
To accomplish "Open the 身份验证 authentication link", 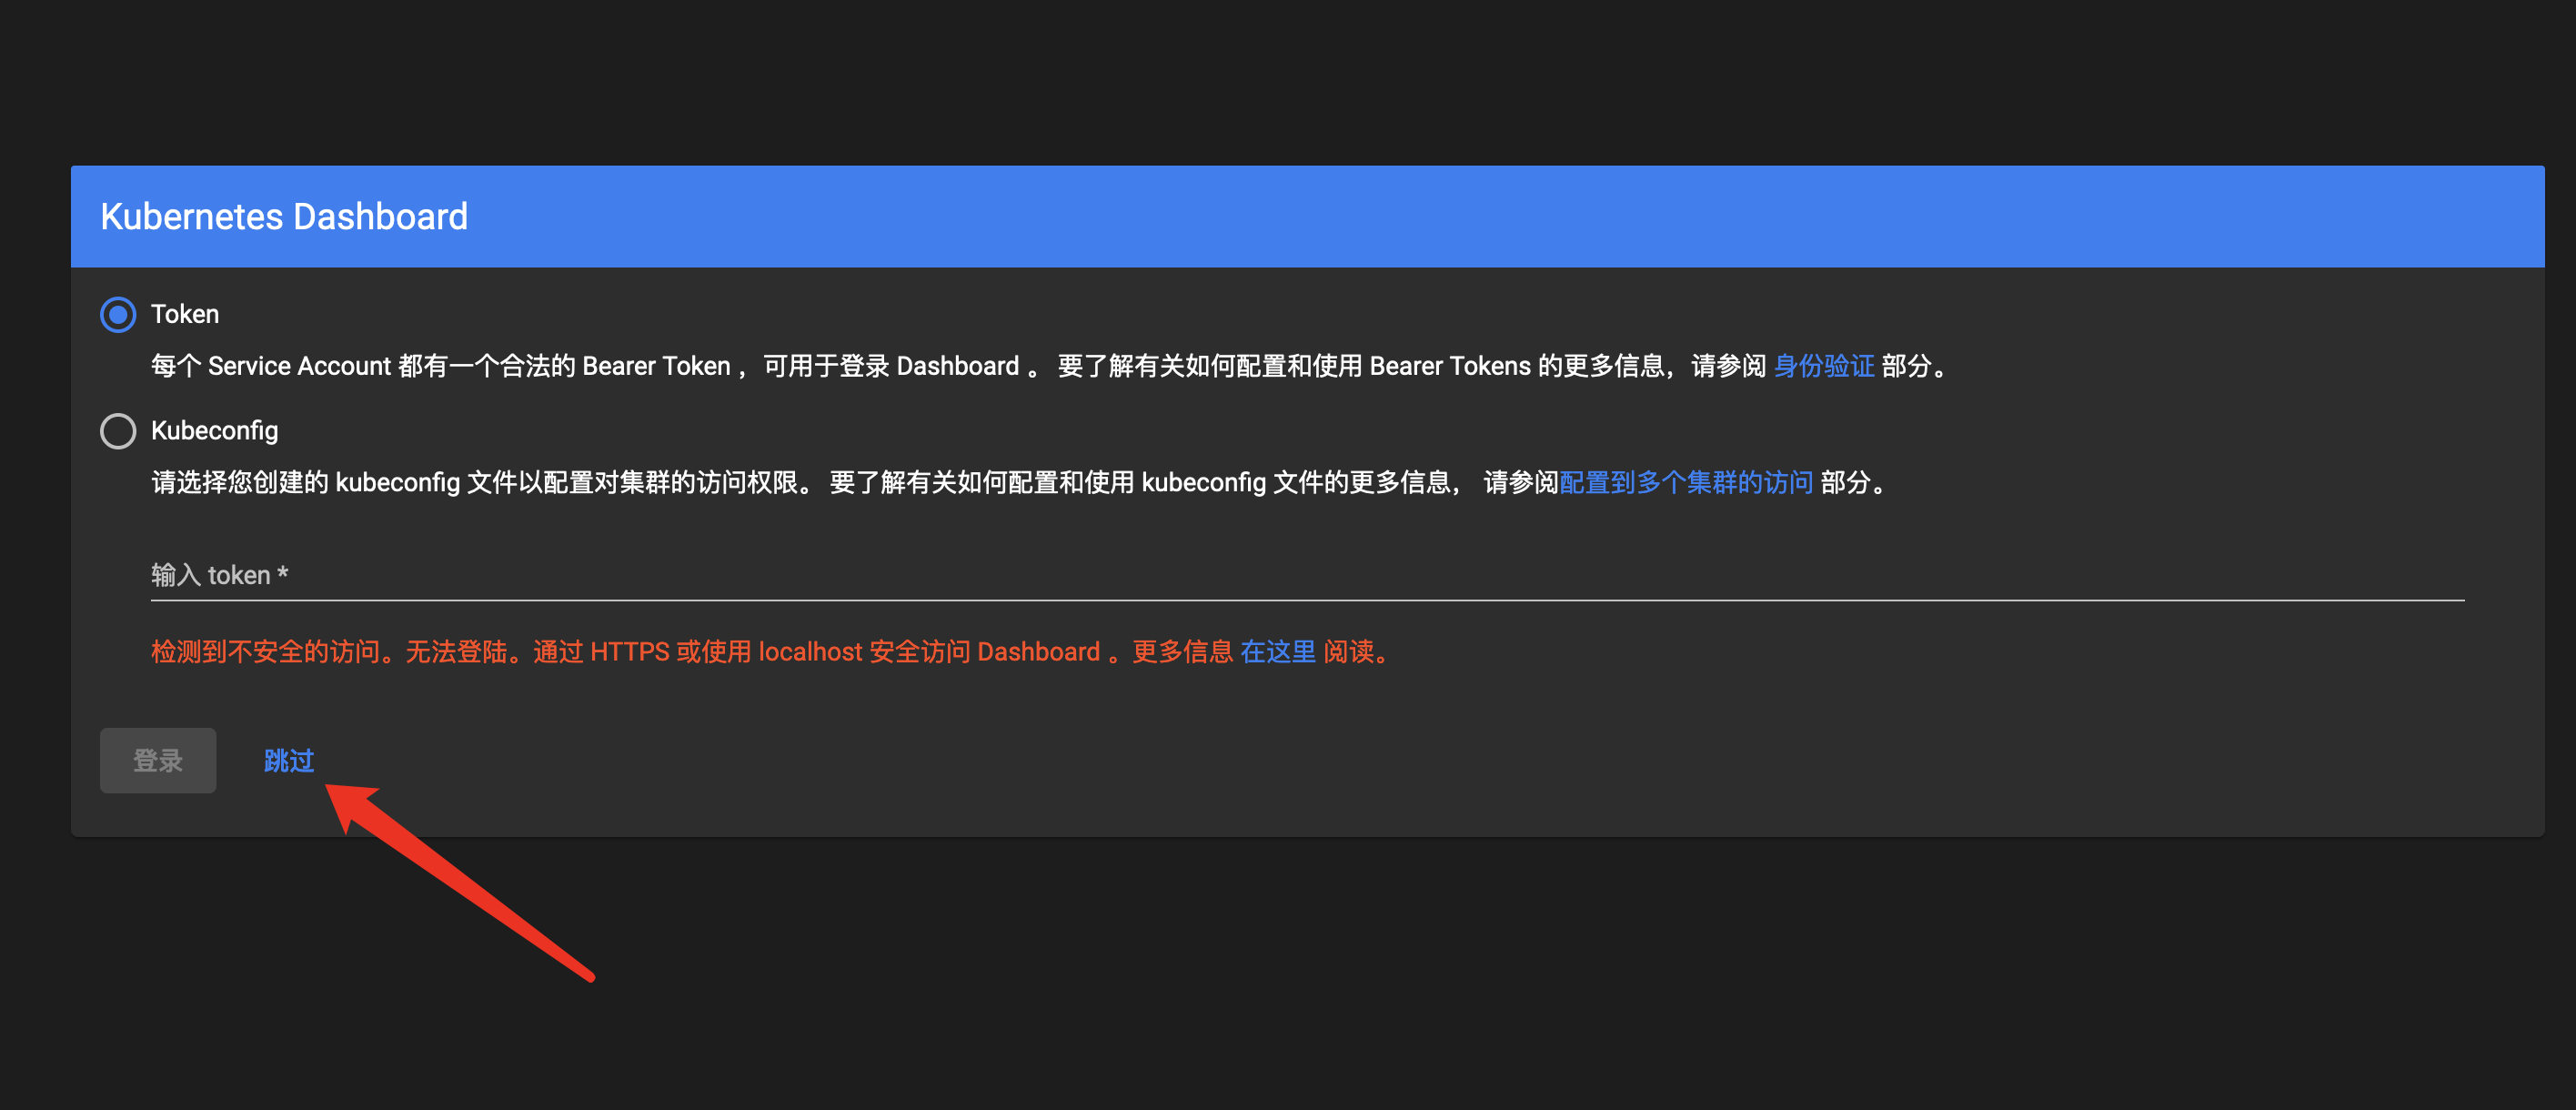I will click(1823, 366).
